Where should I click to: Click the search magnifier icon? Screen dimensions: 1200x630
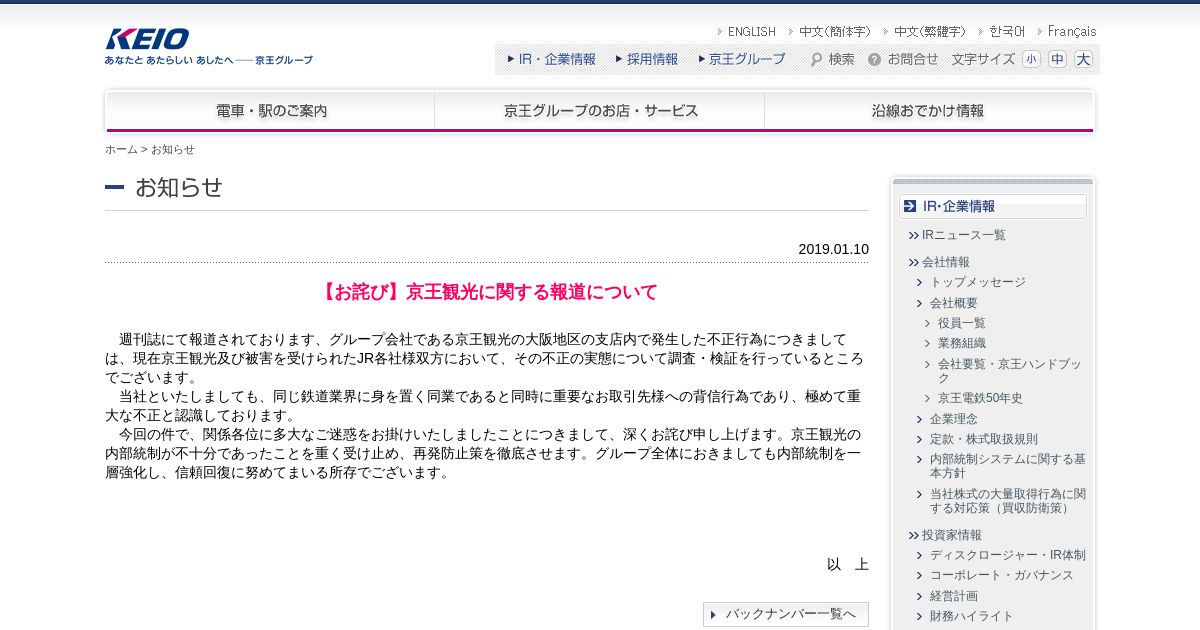(817, 59)
